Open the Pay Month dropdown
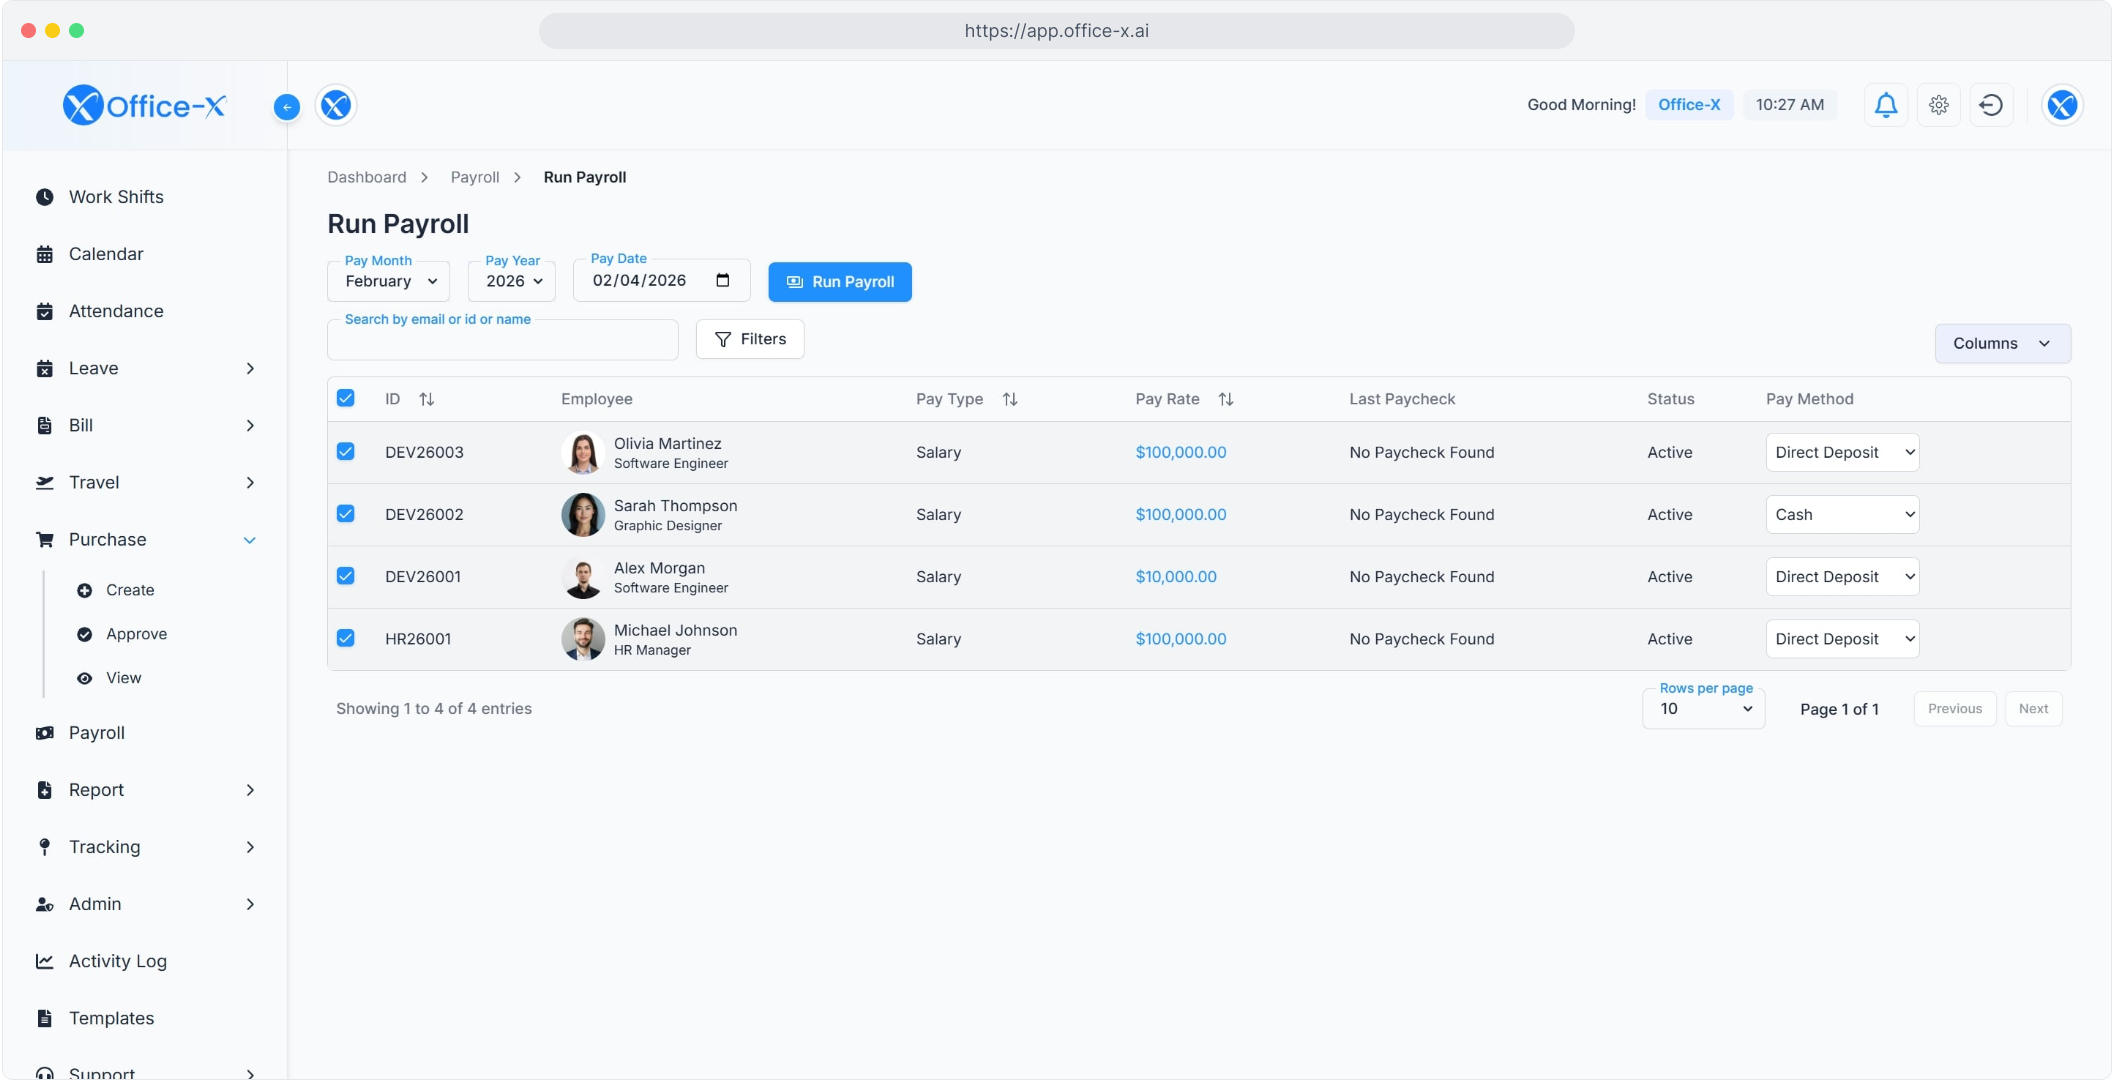This screenshot has width=2114, height=1080. click(388, 281)
